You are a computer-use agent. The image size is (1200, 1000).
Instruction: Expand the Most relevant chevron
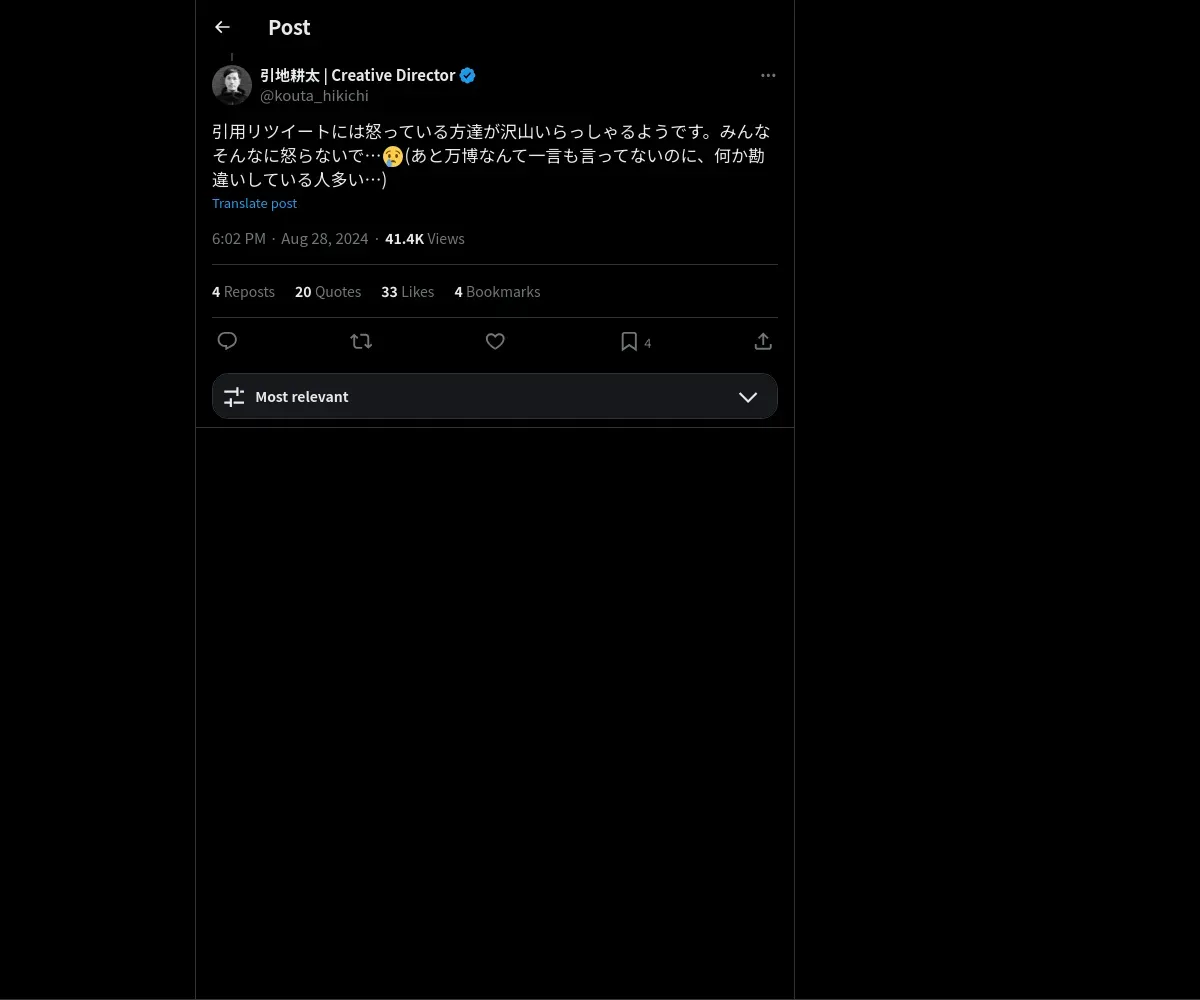point(748,397)
